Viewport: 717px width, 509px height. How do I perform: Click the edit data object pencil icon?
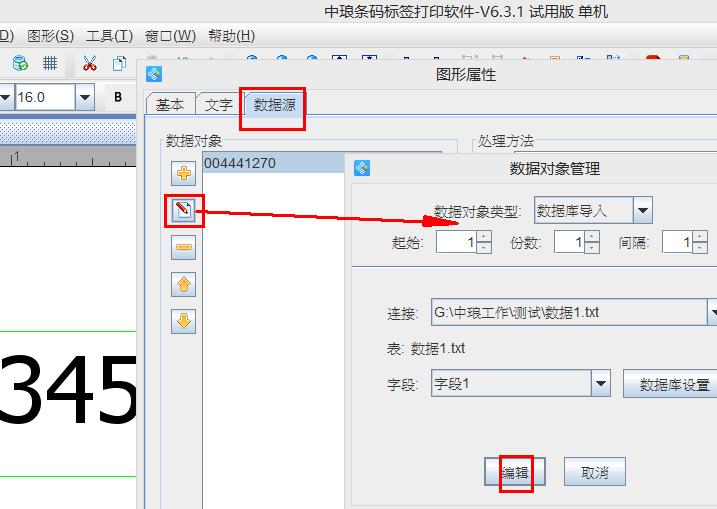click(x=184, y=211)
